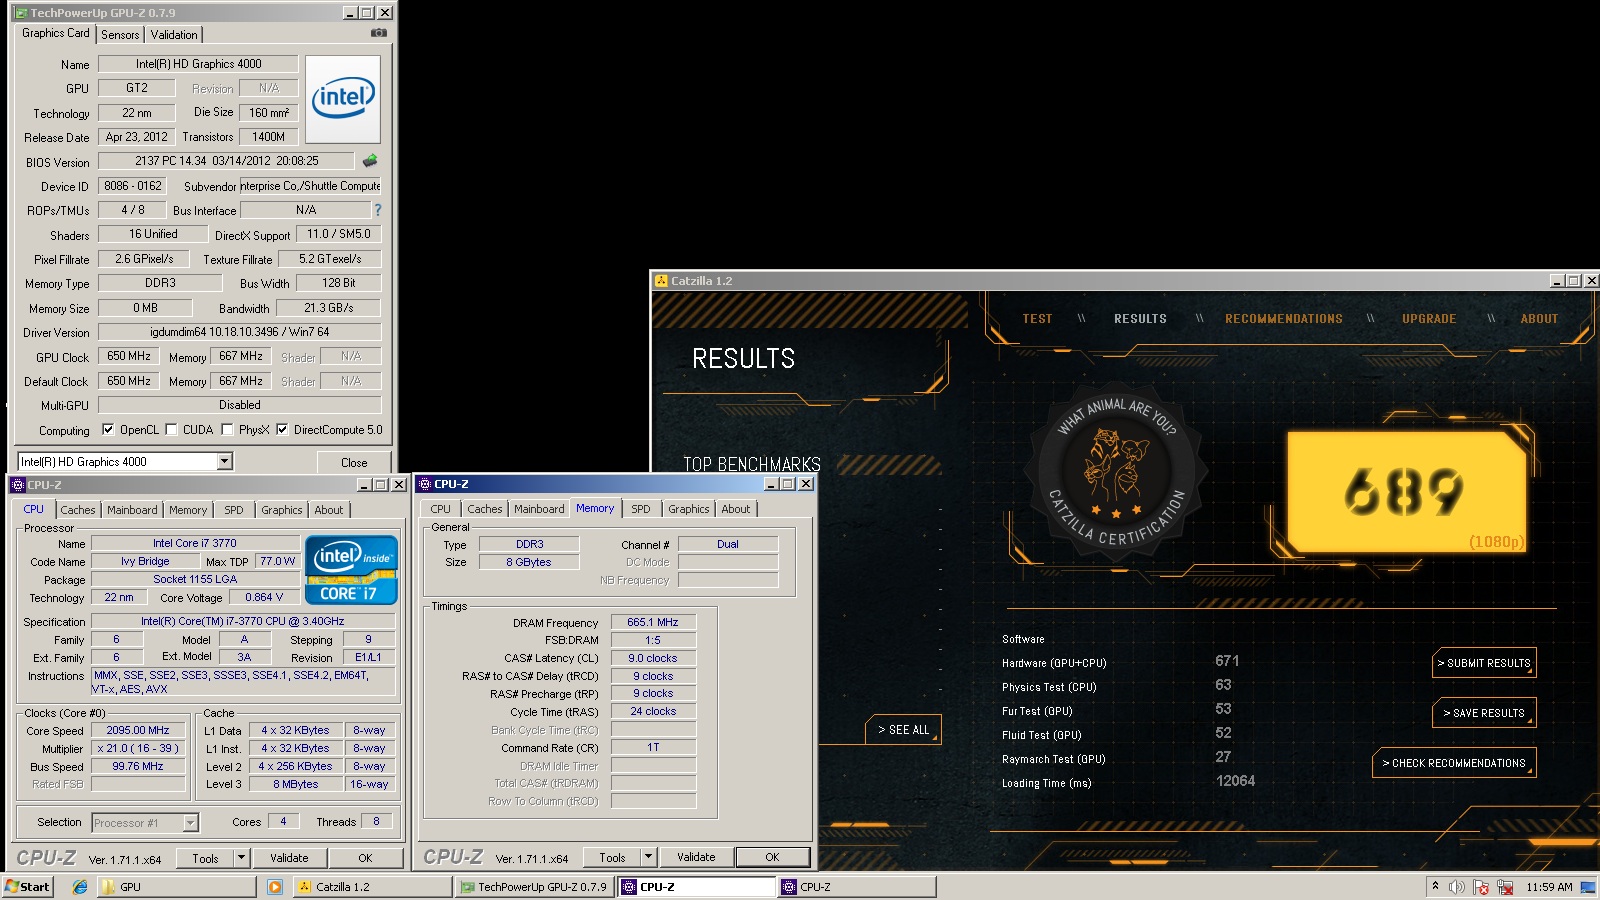Toggle the DirectCompute 5.0 checkbox
This screenshot has width=1600, height=900.
[282, 430]
